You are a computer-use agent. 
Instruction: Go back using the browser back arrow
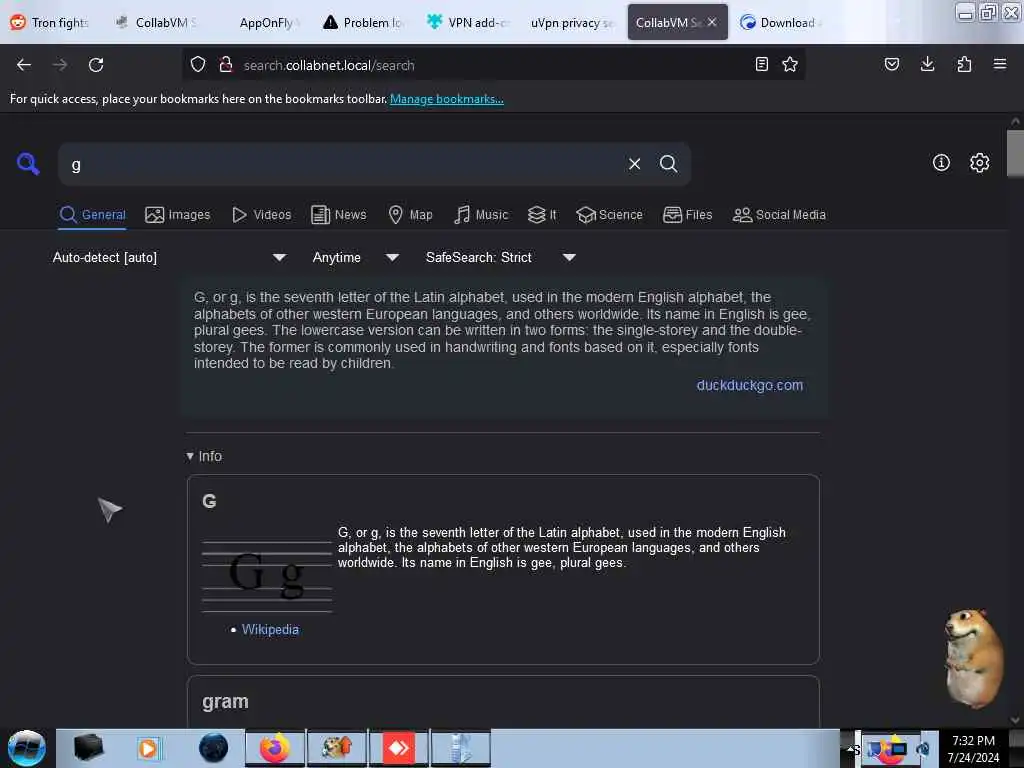[x=24, y=65]
